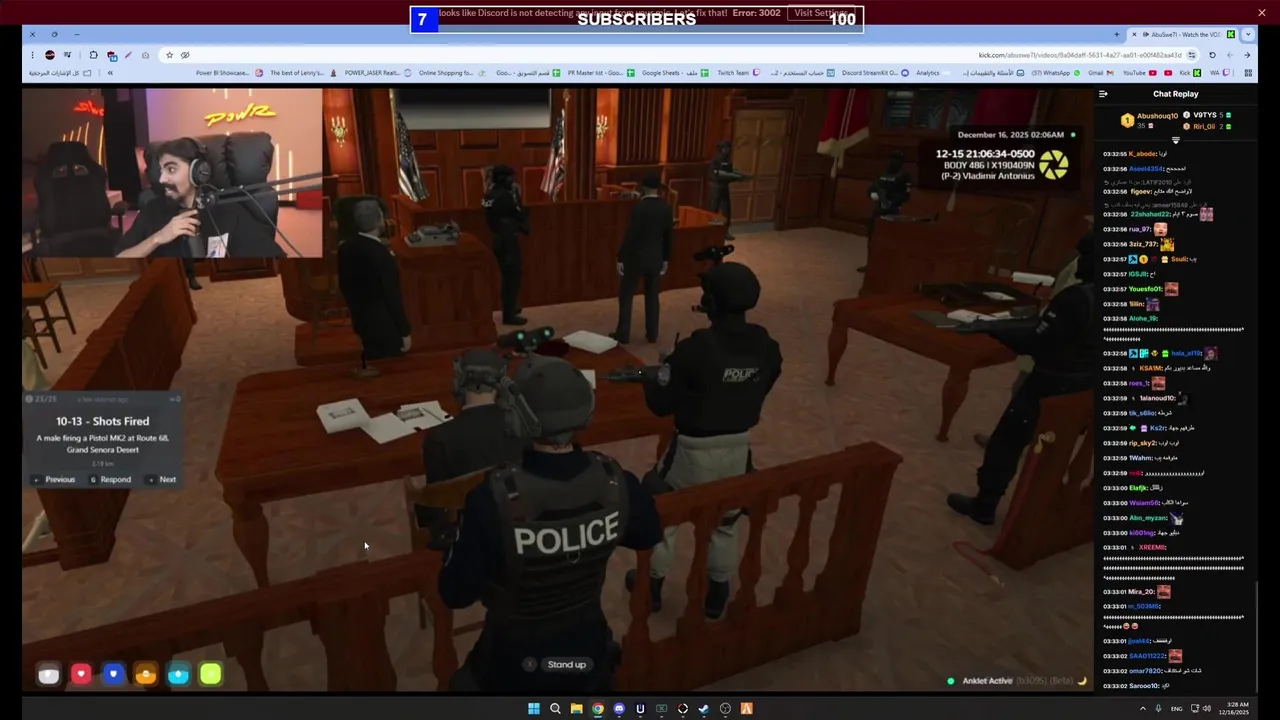Expand the chat leaderboard chevron
This screenshot has height=720, width=1280.
[1176, 140]
